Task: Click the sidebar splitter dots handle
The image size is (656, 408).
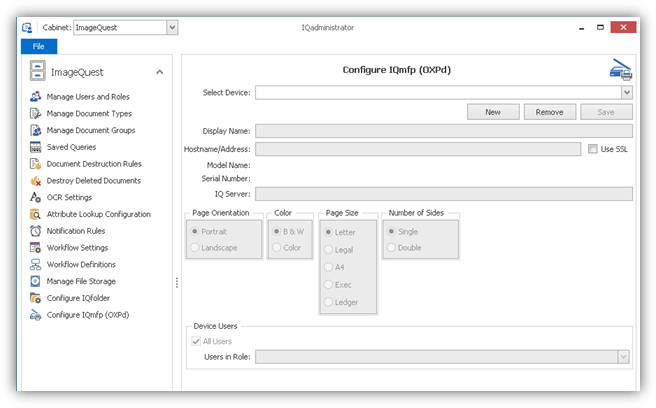Action: (x=177, y=283)
